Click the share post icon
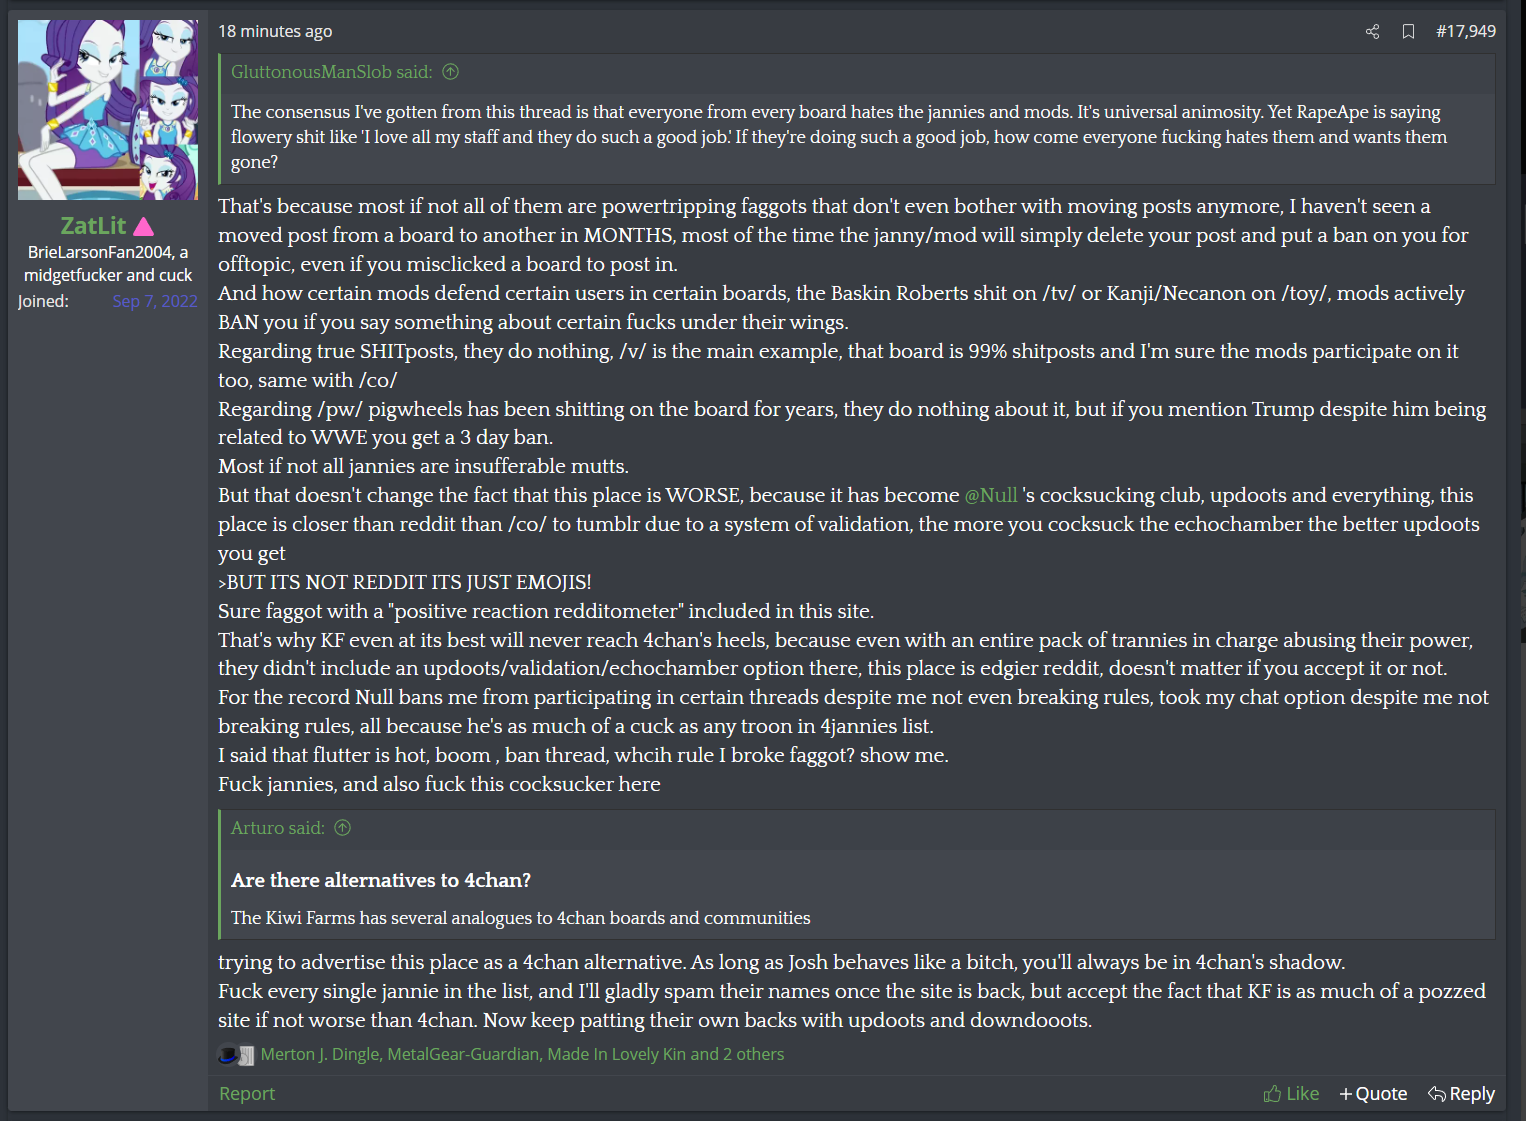Screen dimensions: 1526x1121 coord(1372,32)
